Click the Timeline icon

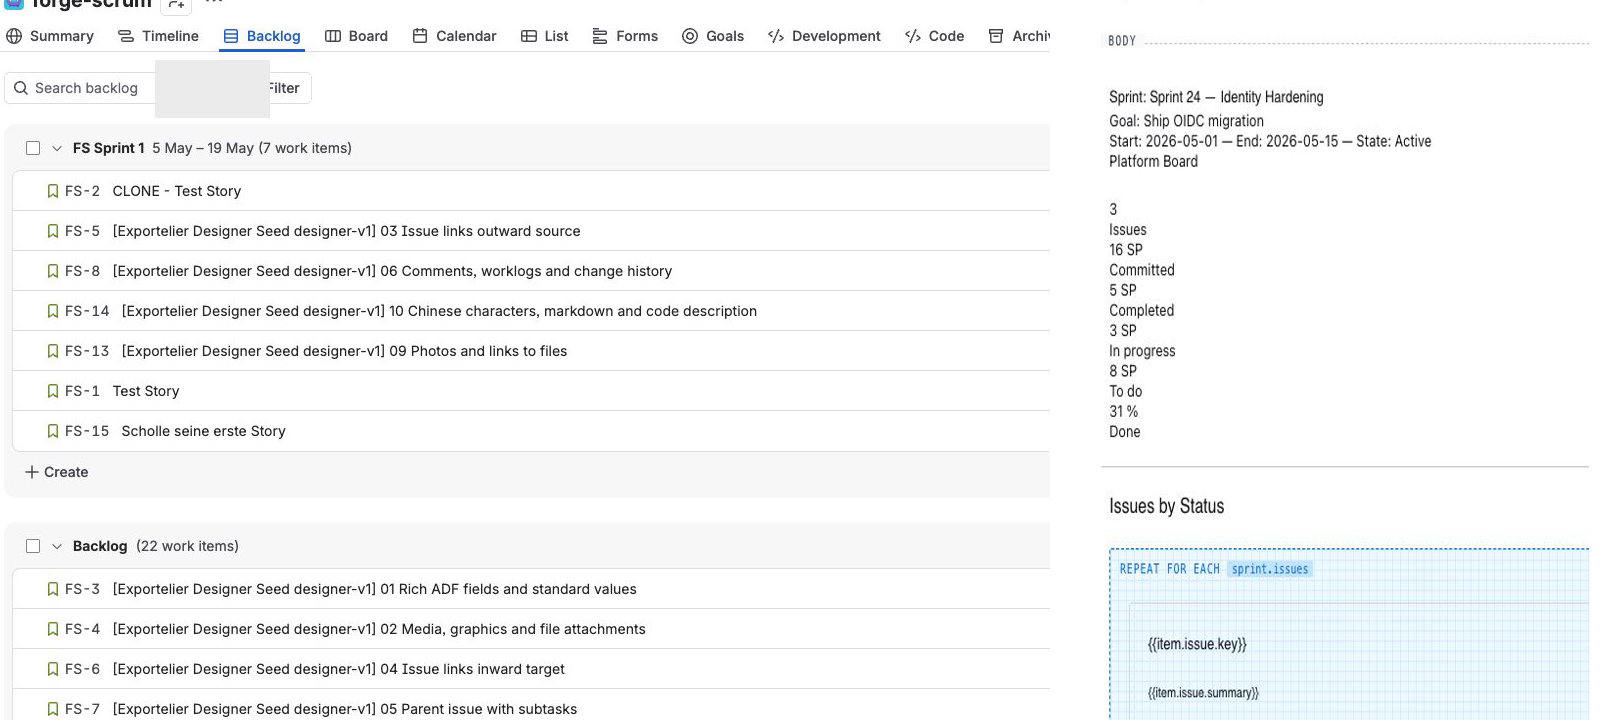[126, 36]
